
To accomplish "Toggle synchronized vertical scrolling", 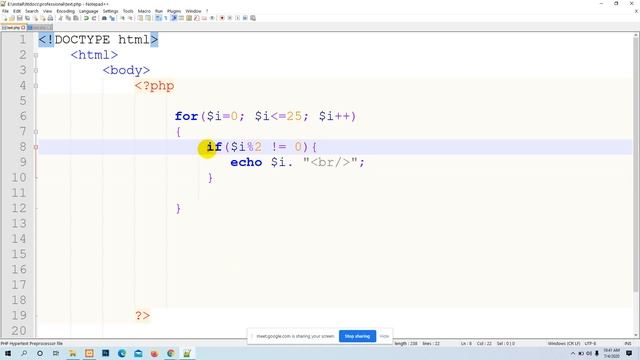I will 140,18.
